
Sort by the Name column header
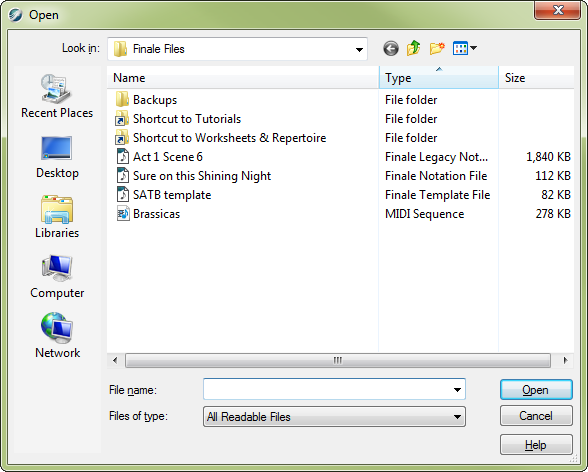(243, 78)
